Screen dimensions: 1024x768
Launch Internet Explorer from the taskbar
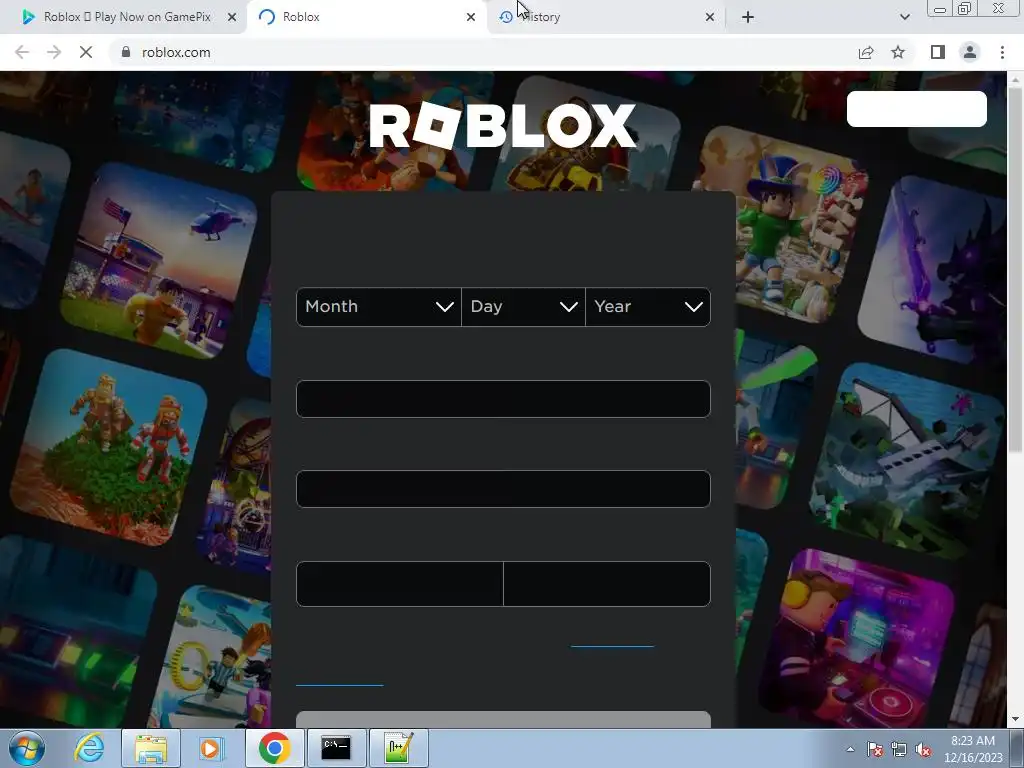coord(89,748)
